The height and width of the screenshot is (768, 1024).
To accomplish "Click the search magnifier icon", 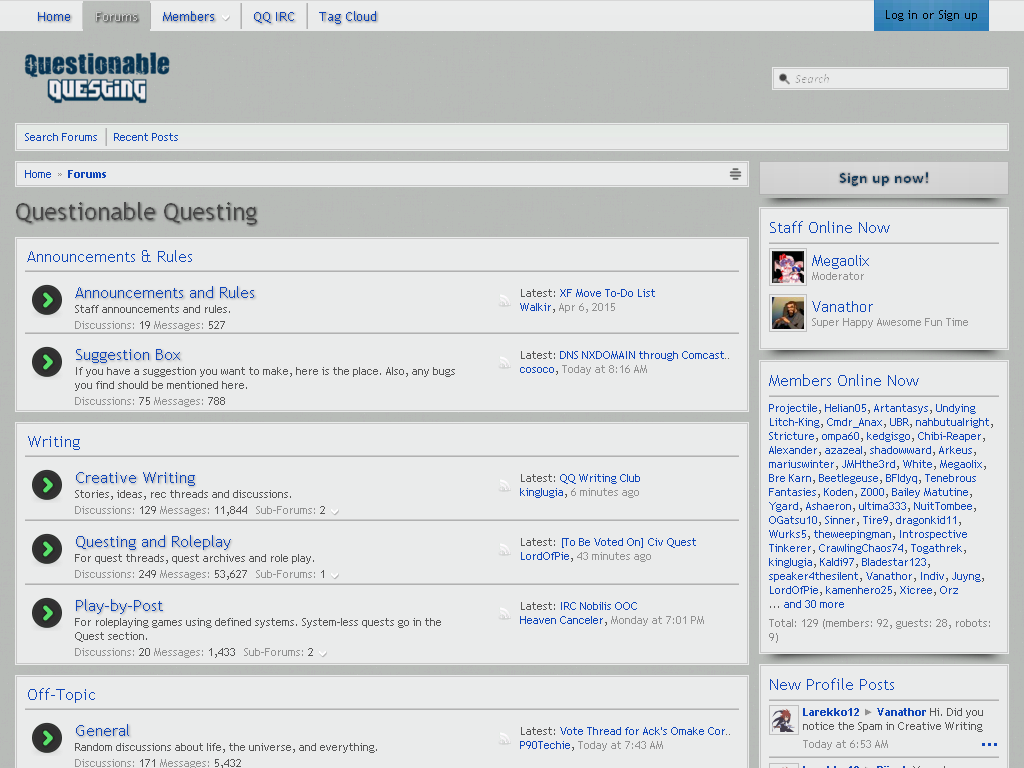I will click(x=784, y=78).
